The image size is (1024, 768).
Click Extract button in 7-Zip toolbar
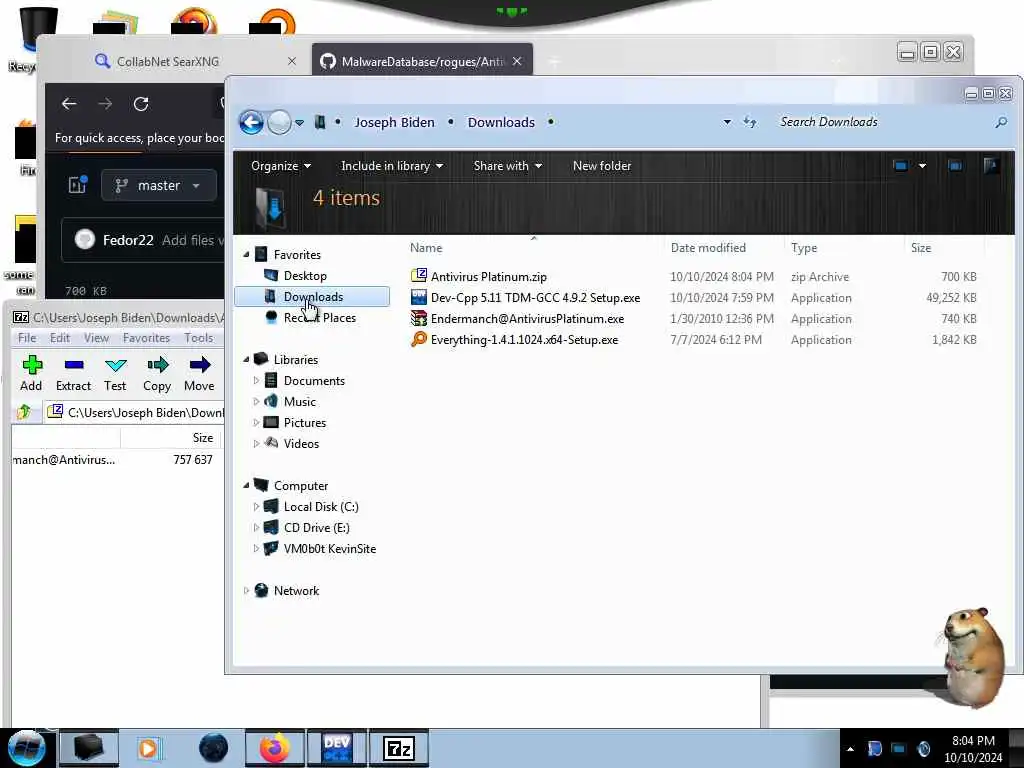pos(73,374)
